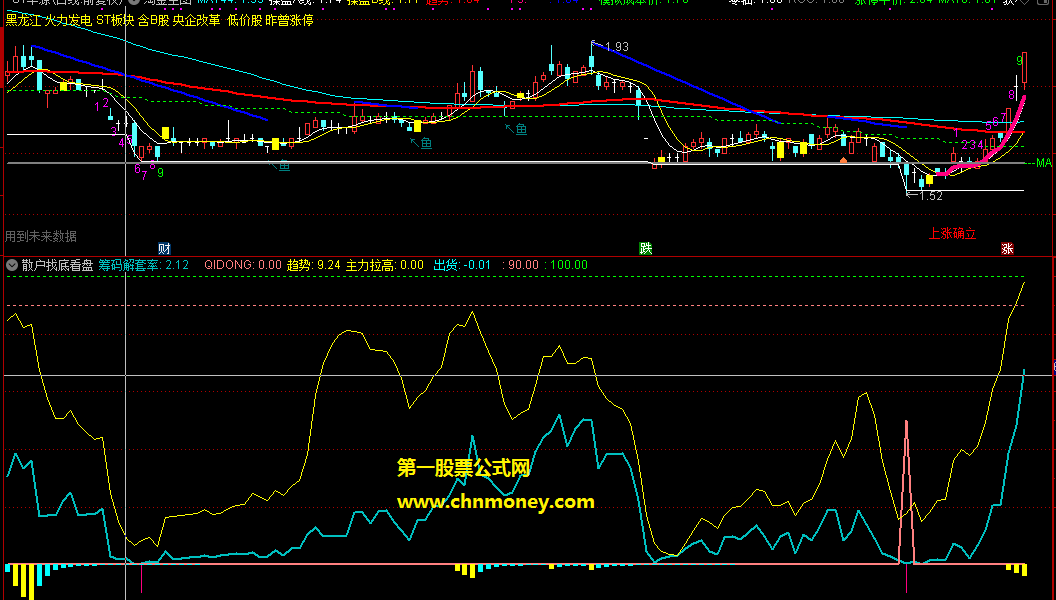Click the 100.00 green reference value
The width and height of the screenshot is (1056, 600).
pos(569,265)
